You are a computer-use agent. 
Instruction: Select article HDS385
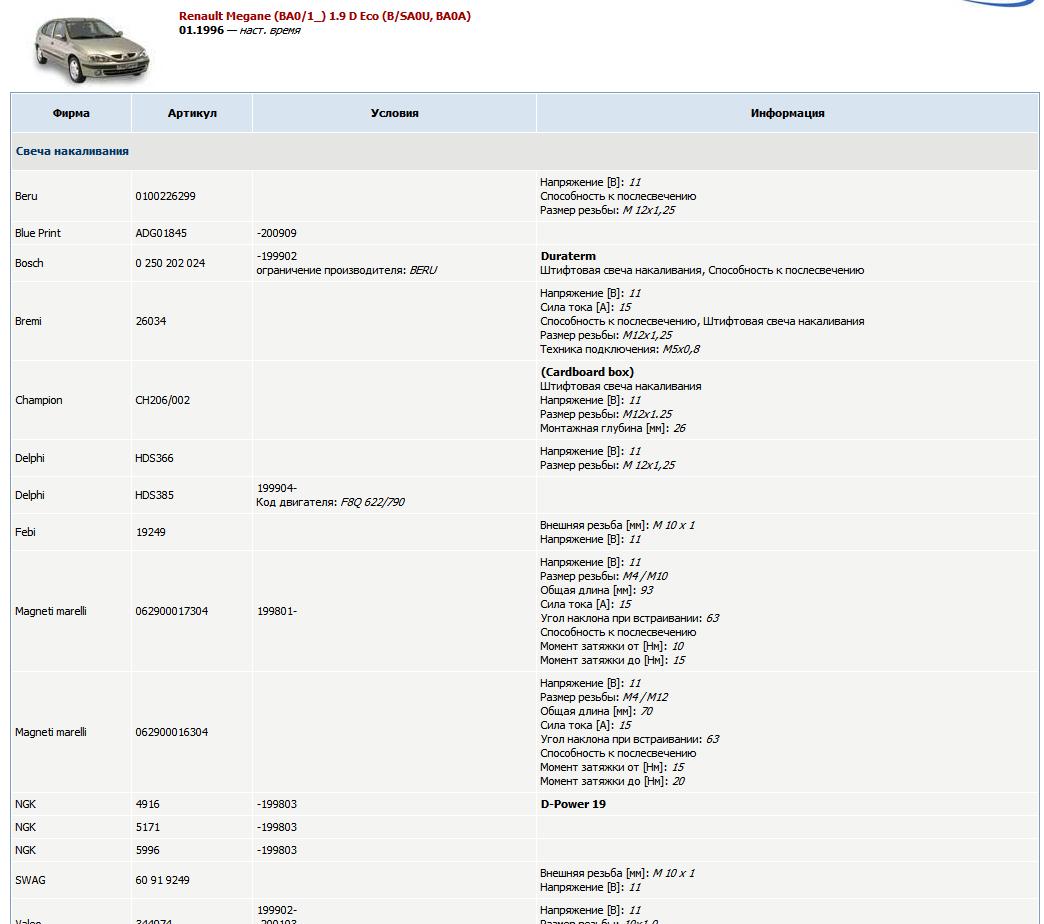[154, 495]
